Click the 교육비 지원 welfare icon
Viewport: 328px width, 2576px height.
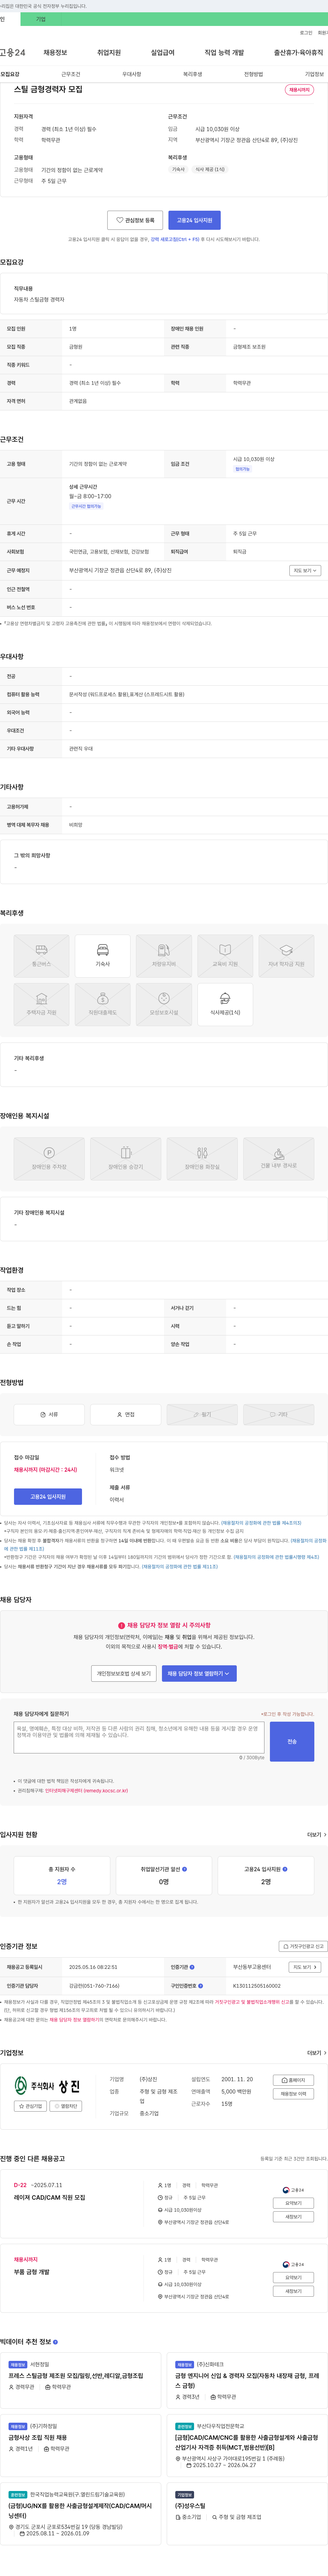[225, 956]
